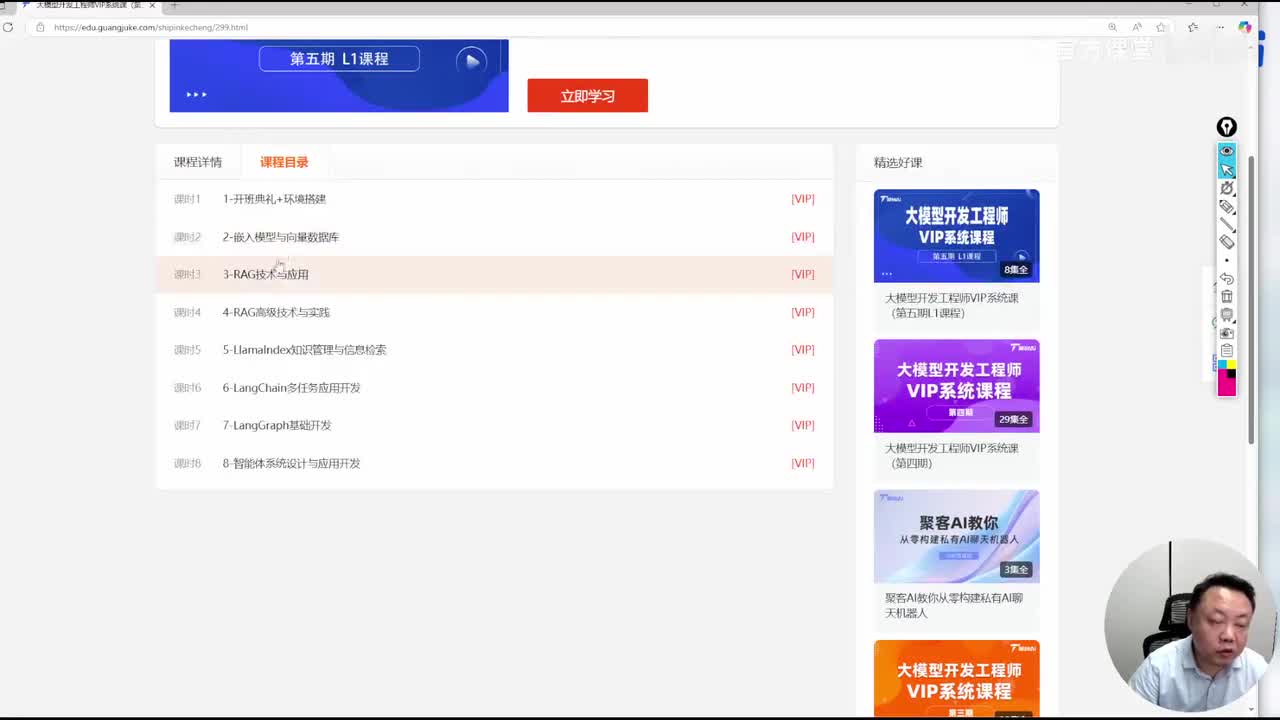Click the page vertical scrollbar

click(1252, 300)
